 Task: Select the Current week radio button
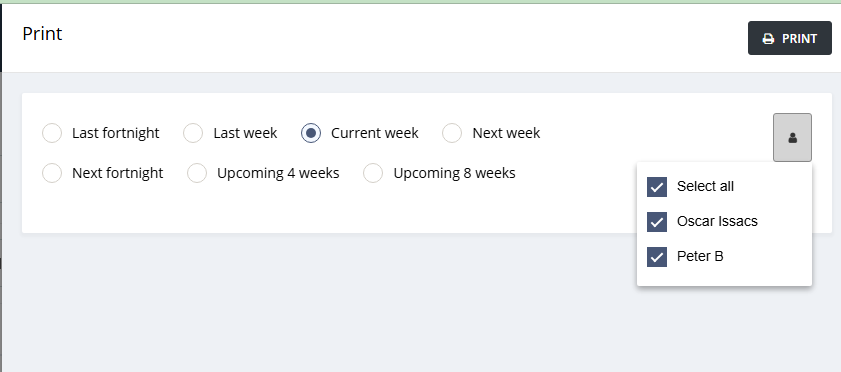coord(311,133)
